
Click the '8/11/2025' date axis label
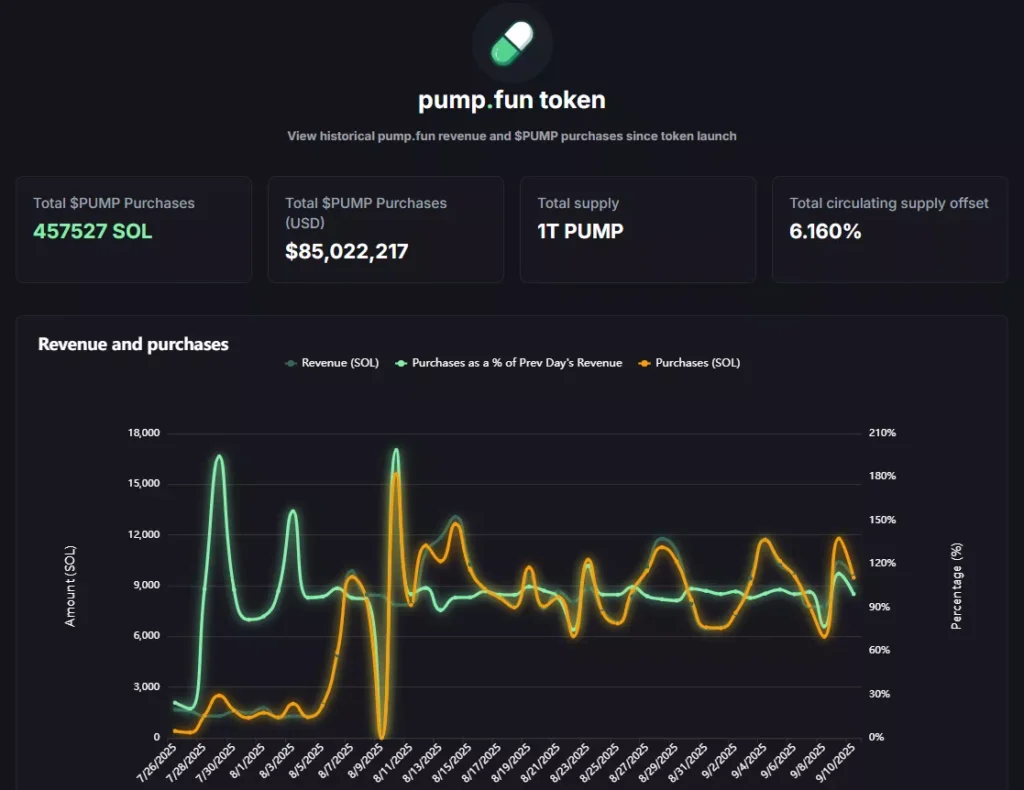392,762
